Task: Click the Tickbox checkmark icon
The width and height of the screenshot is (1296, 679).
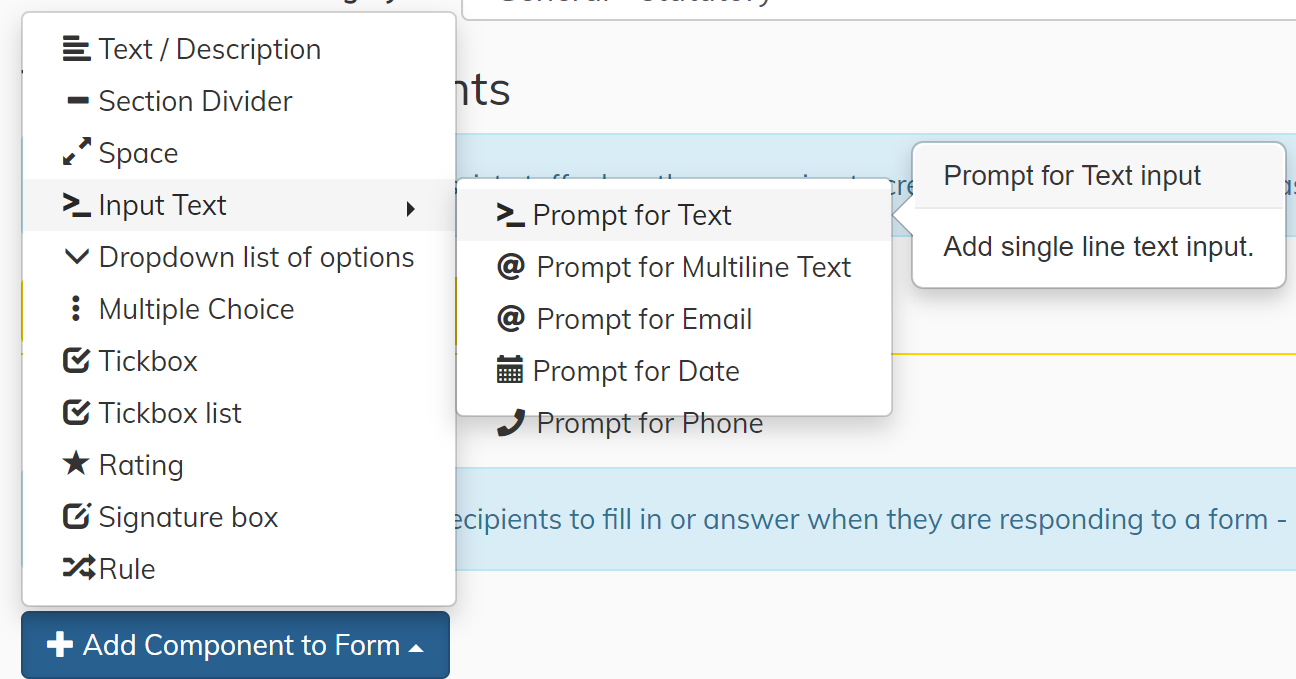Action: pos(76,361)
